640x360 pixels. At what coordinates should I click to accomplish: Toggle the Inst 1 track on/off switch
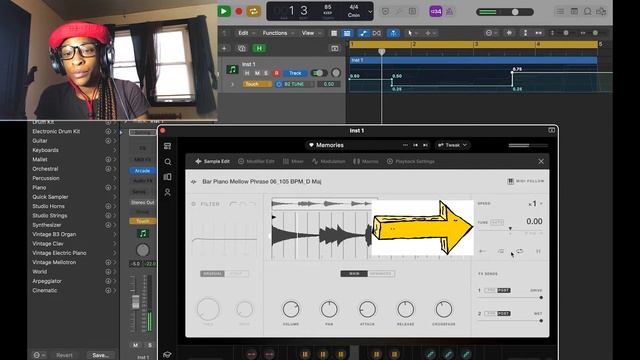pos(319,73)
